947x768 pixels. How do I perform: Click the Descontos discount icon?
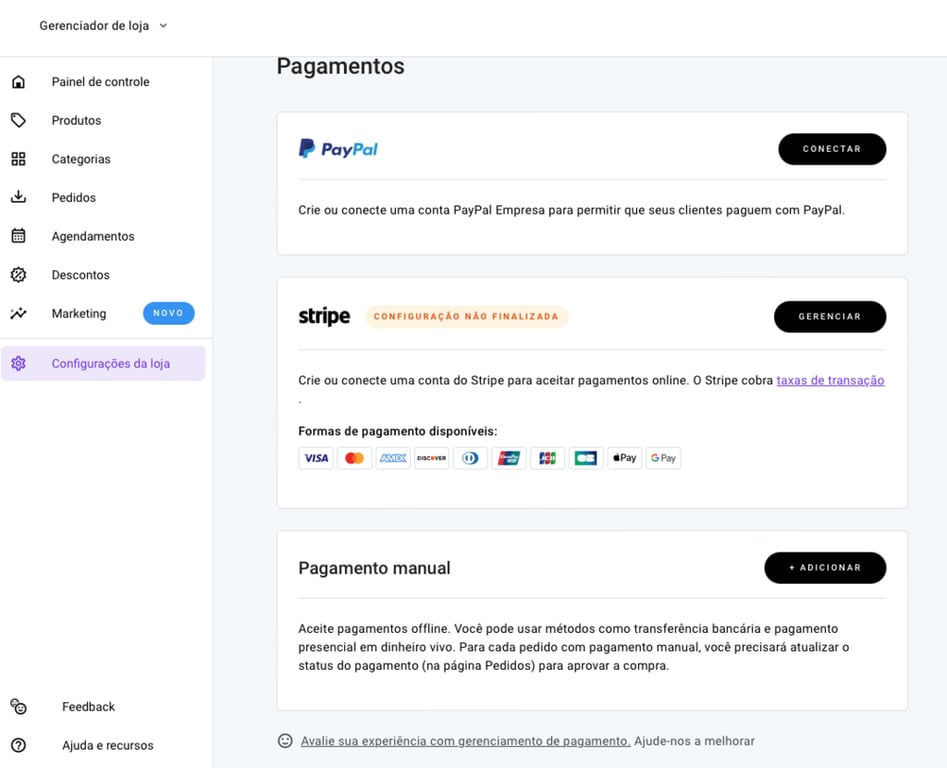click(19, 274)
